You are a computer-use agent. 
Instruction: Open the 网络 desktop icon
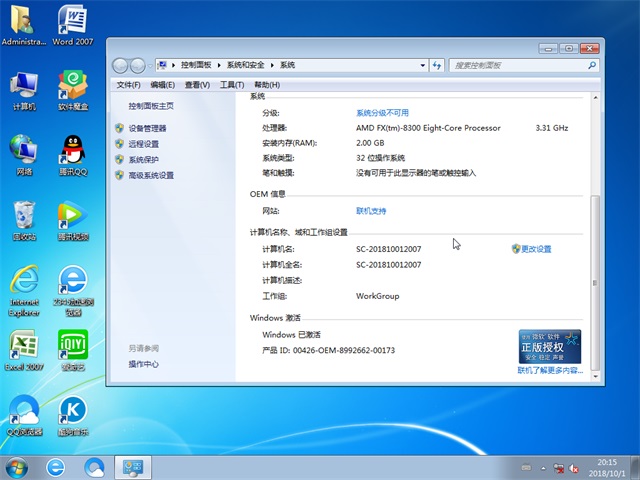[24, 155]
